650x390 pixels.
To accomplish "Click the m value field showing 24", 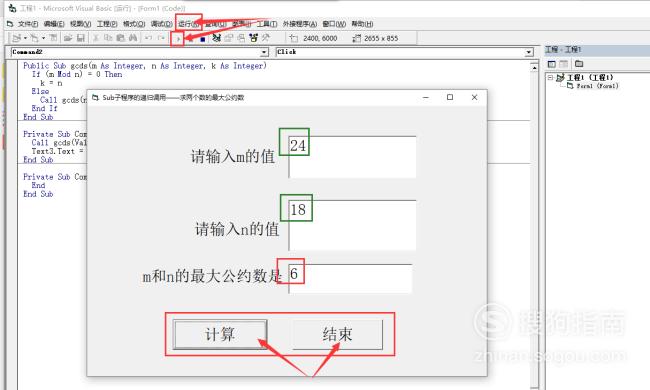I will [352, 157].
